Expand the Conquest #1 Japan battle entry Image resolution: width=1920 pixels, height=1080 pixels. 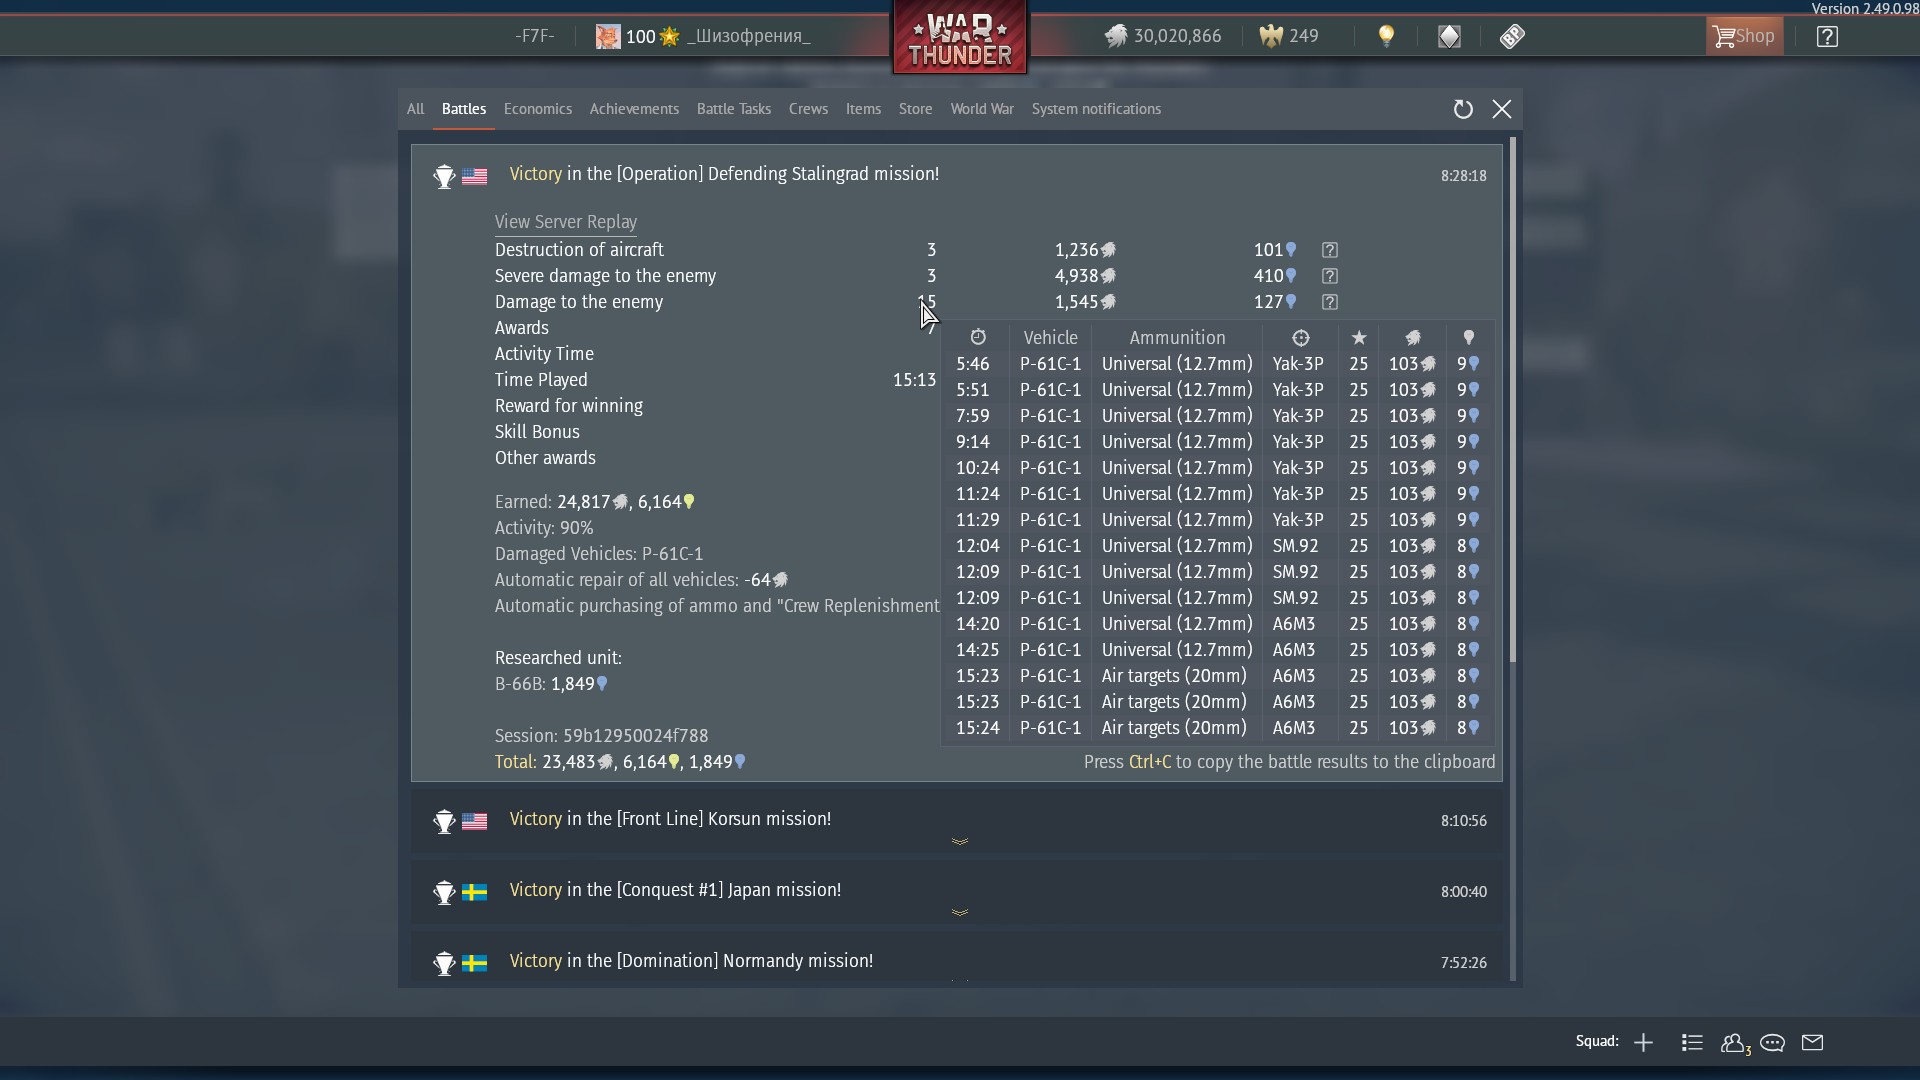click(959, 912)
